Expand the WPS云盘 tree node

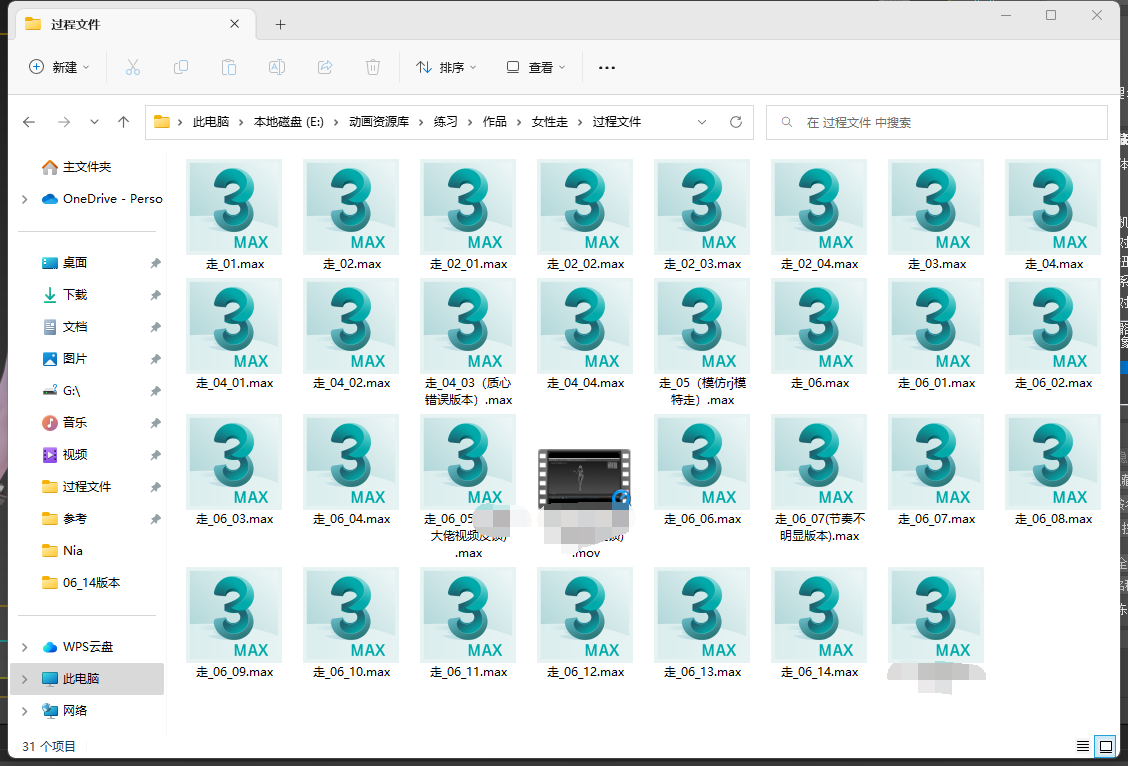point(25,647)
